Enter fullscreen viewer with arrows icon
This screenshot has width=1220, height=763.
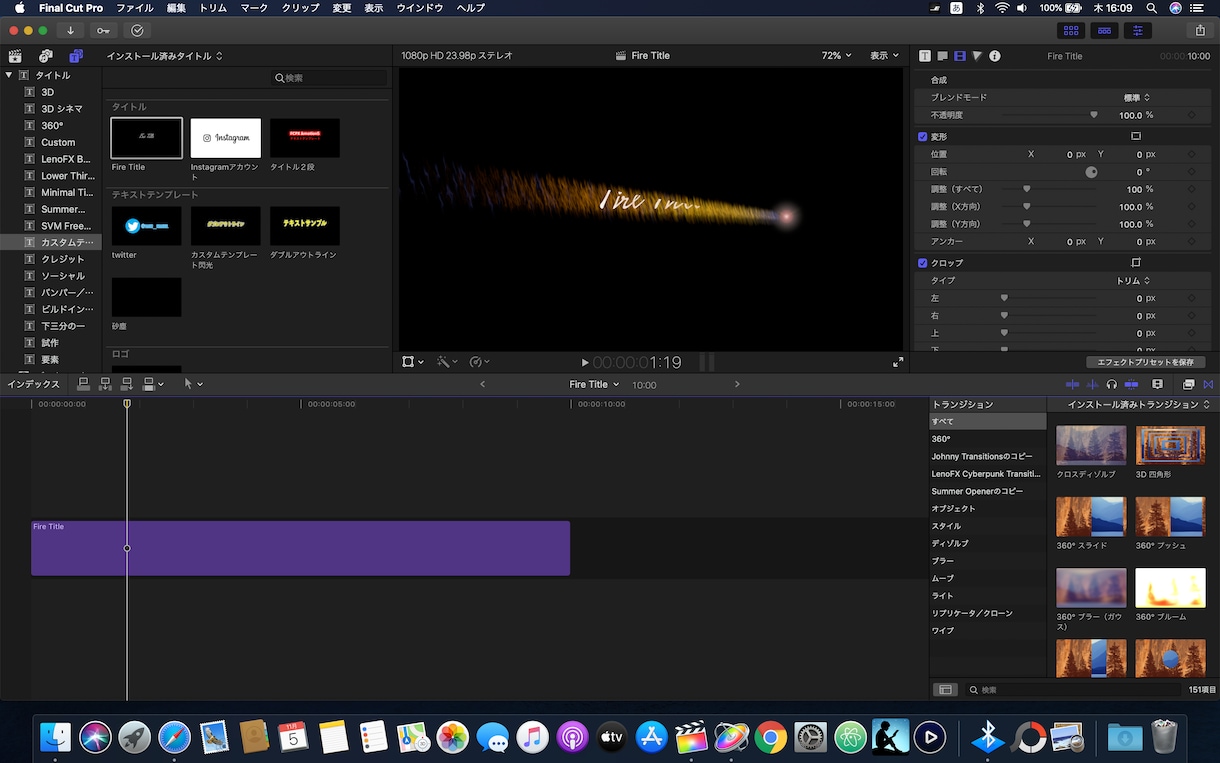[898, 362]
